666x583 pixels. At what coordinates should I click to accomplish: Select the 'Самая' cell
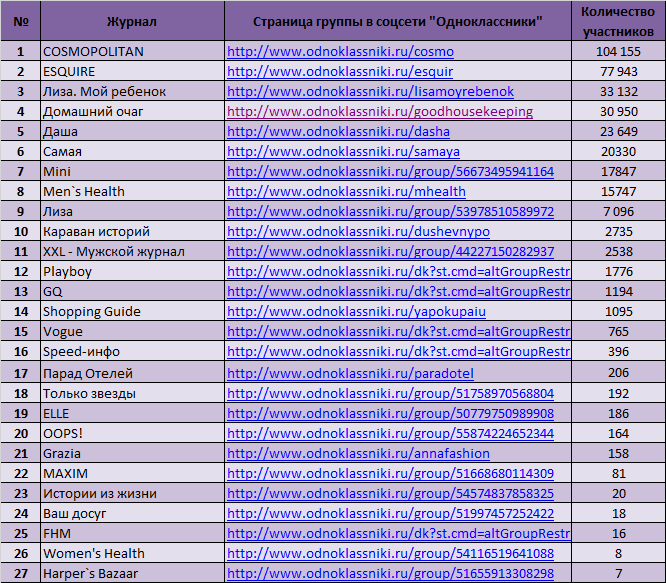[132, 152]
